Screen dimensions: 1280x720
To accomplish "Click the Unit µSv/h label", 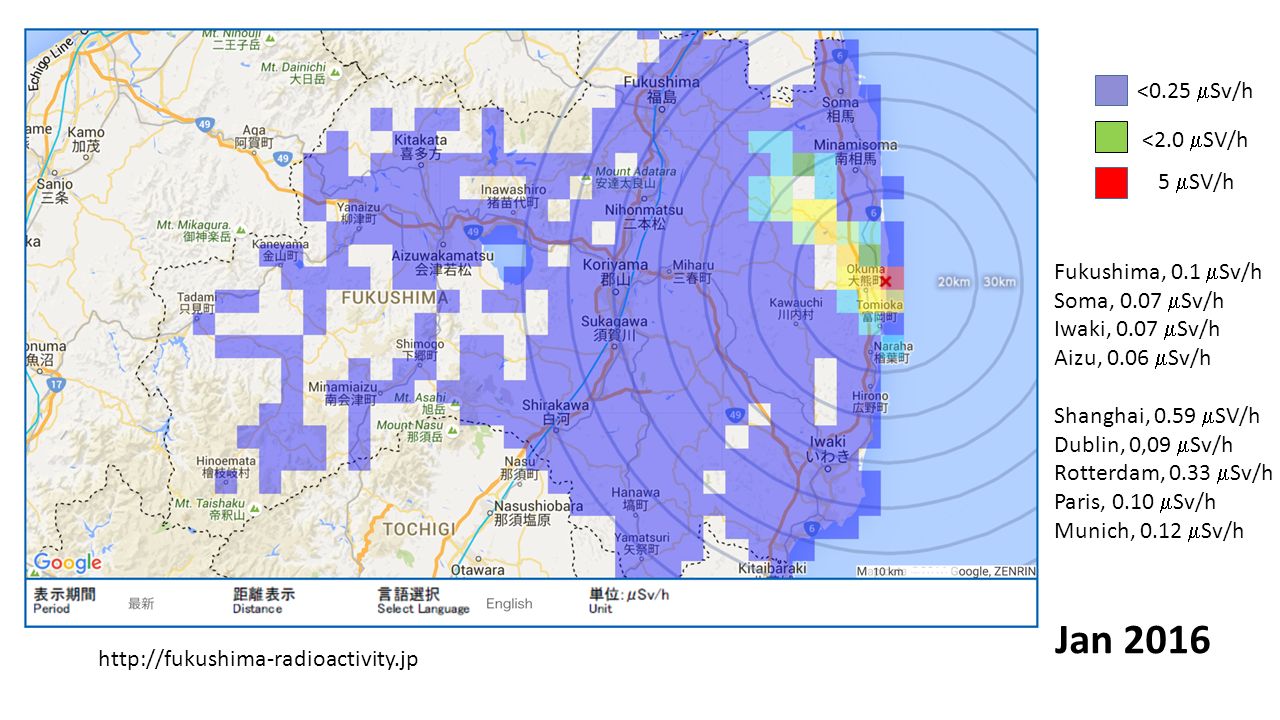I will pyautogui.click(x=629, y=600).
